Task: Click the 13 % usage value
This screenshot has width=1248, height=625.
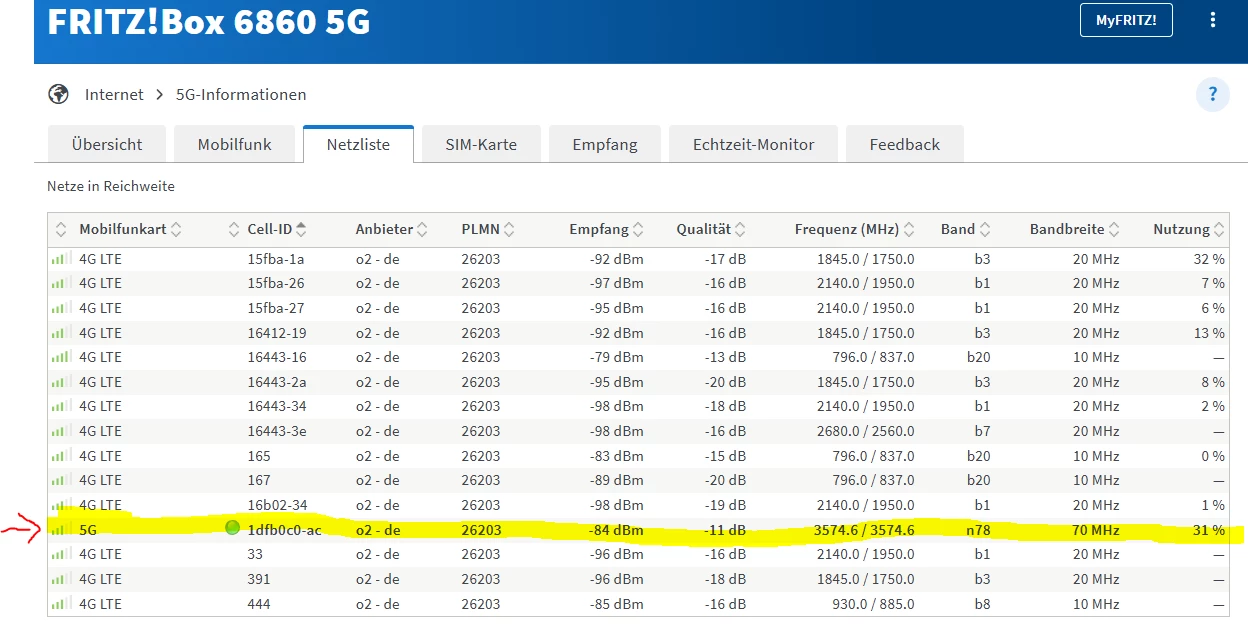Action: coord(1208,333)
